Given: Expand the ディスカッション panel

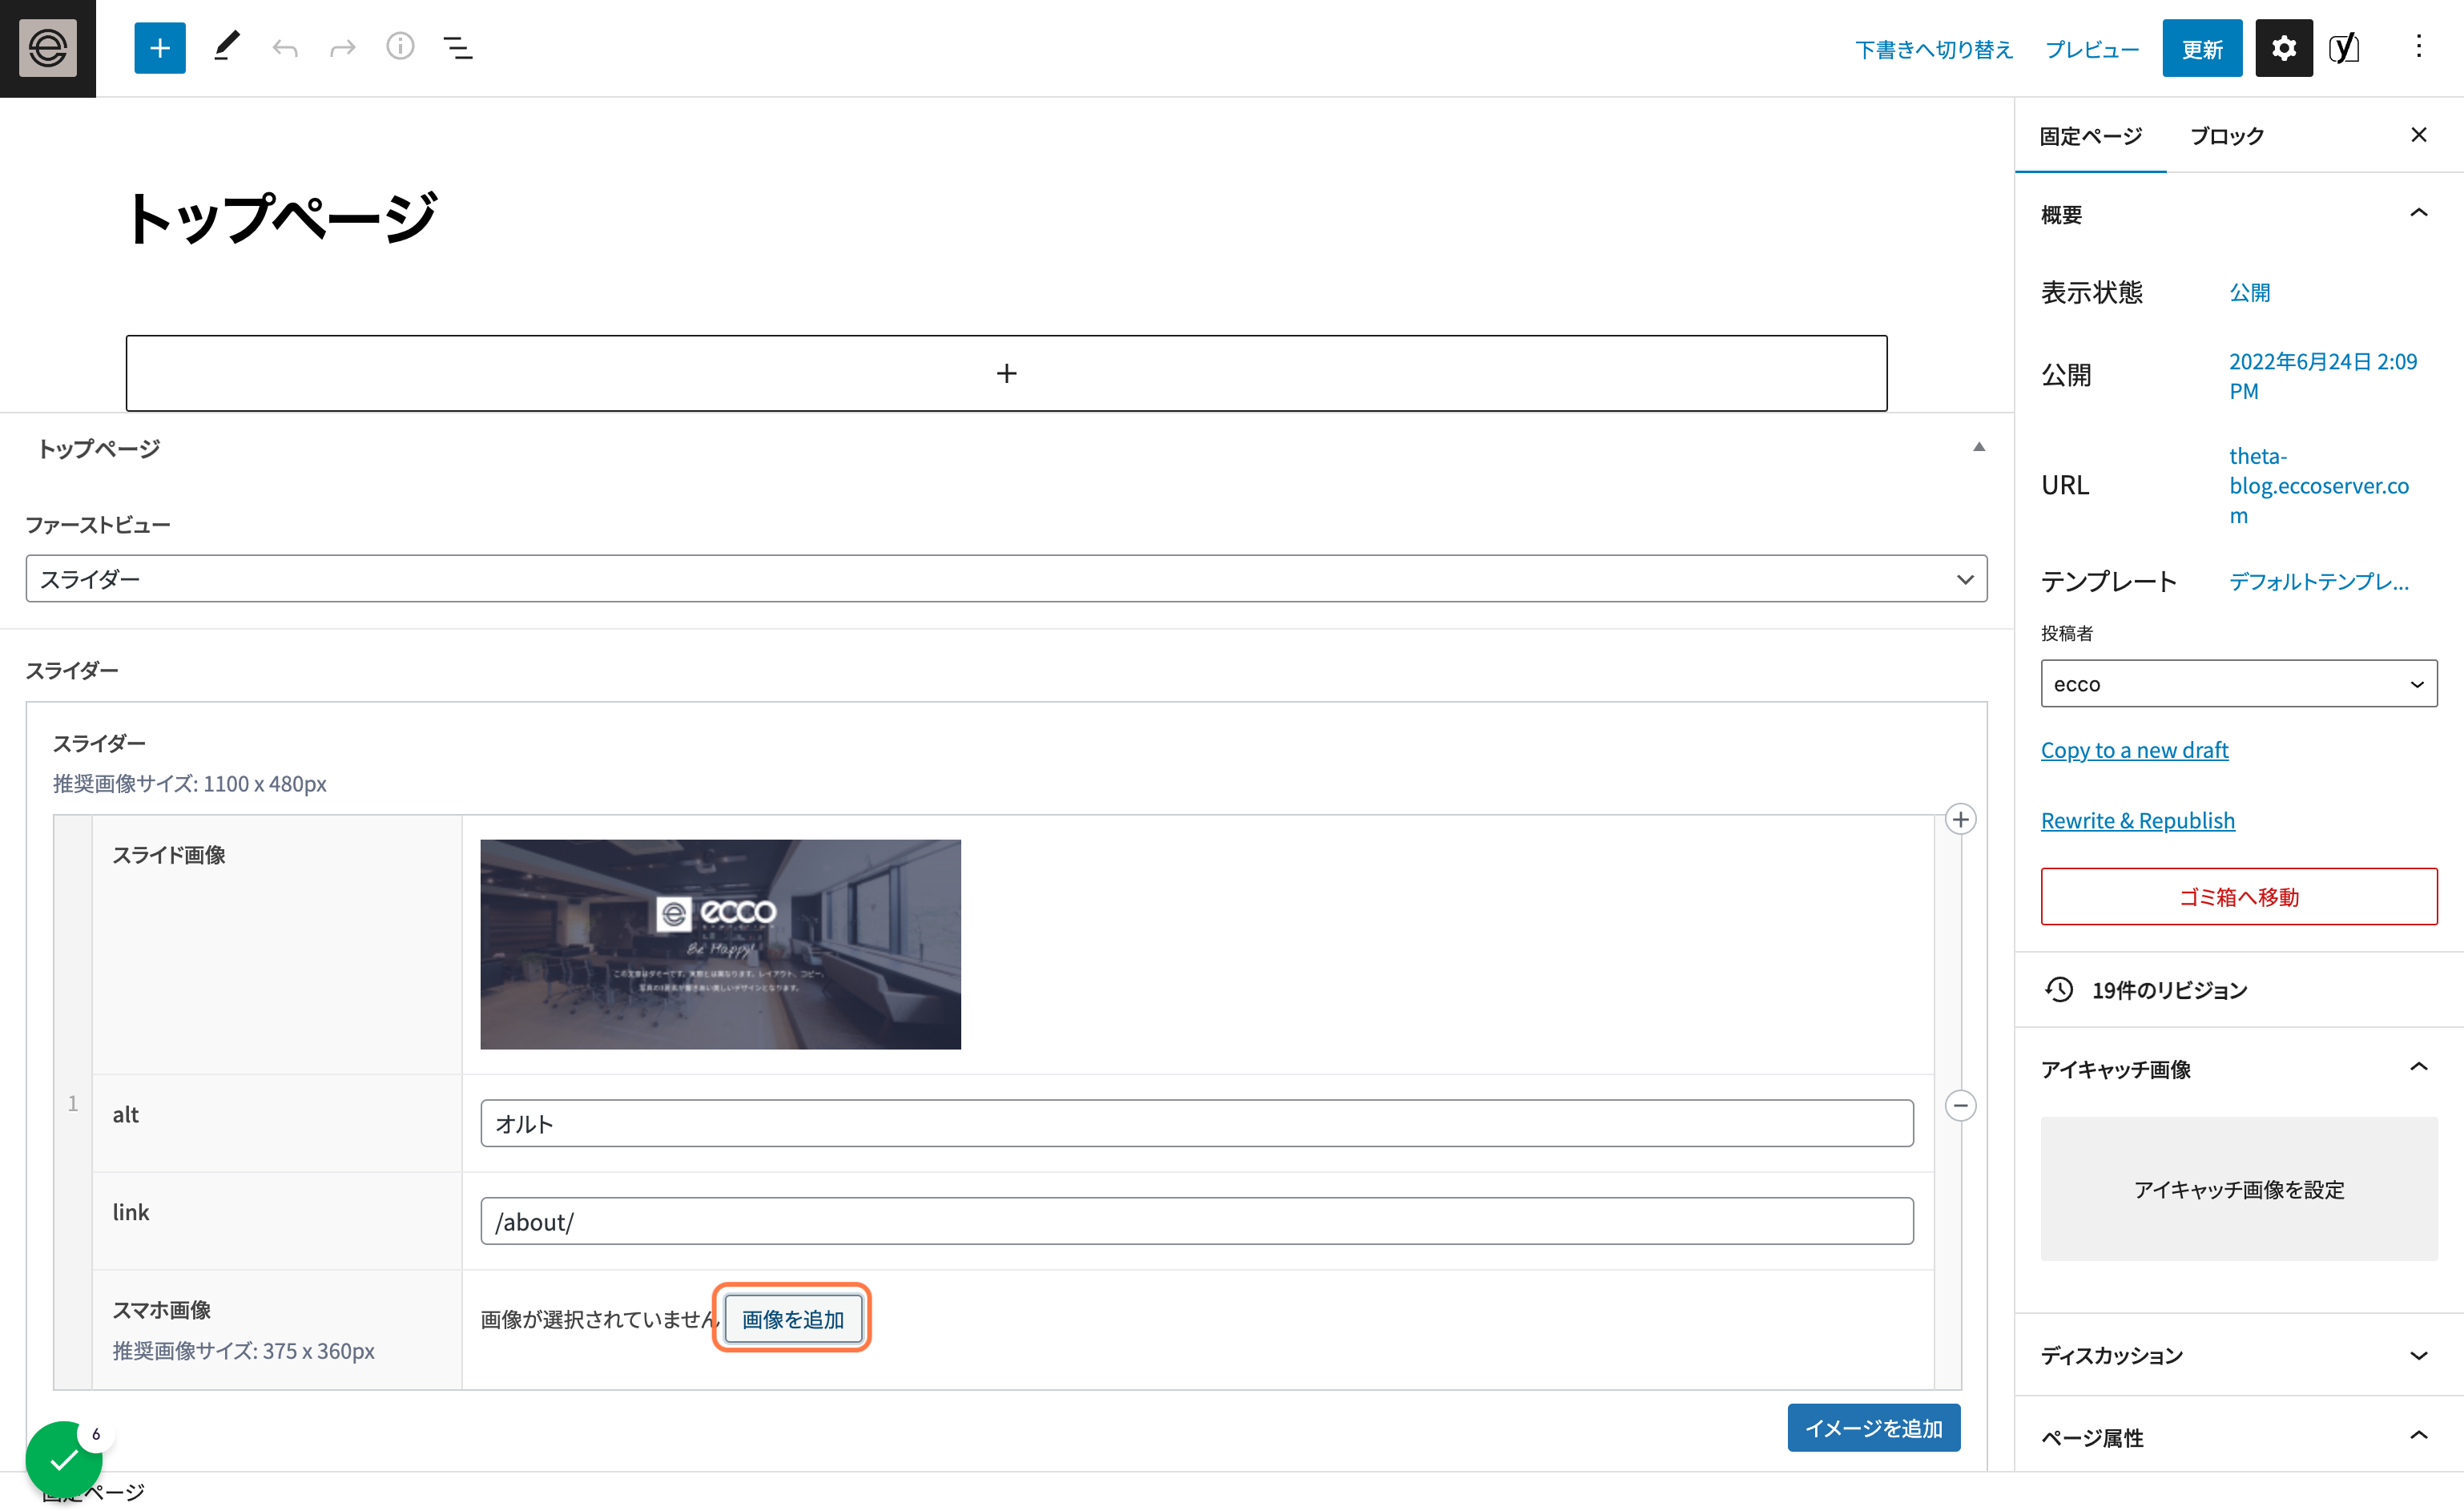Looking at the screenshot, I should pos(2418,1356).
